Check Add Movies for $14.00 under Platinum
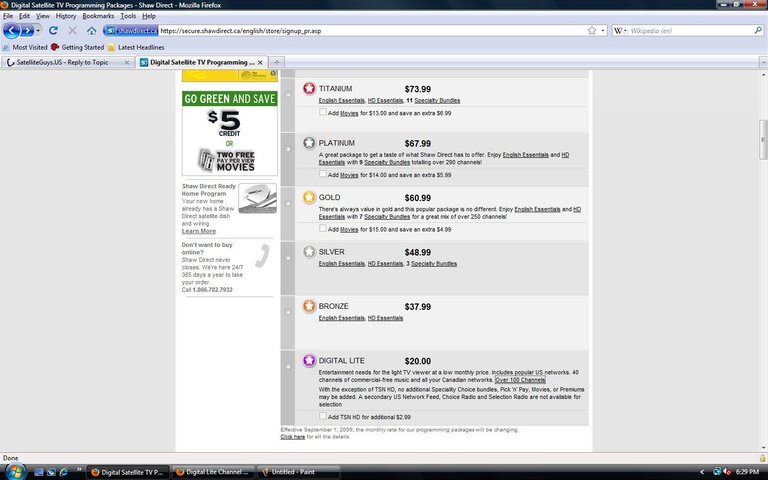768x480 pixels. pyautogui.click(x=322, y=174)
